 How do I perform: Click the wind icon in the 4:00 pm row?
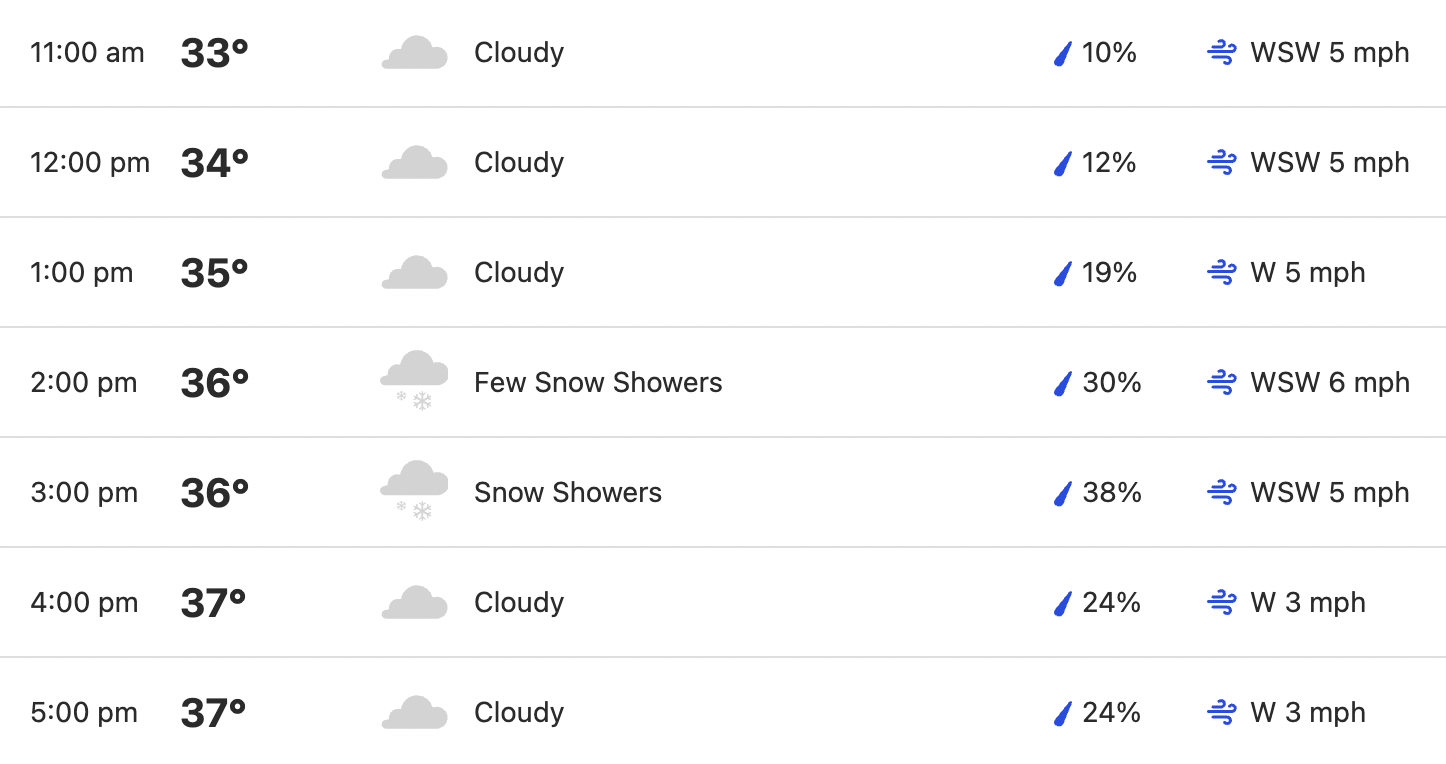1222,602
